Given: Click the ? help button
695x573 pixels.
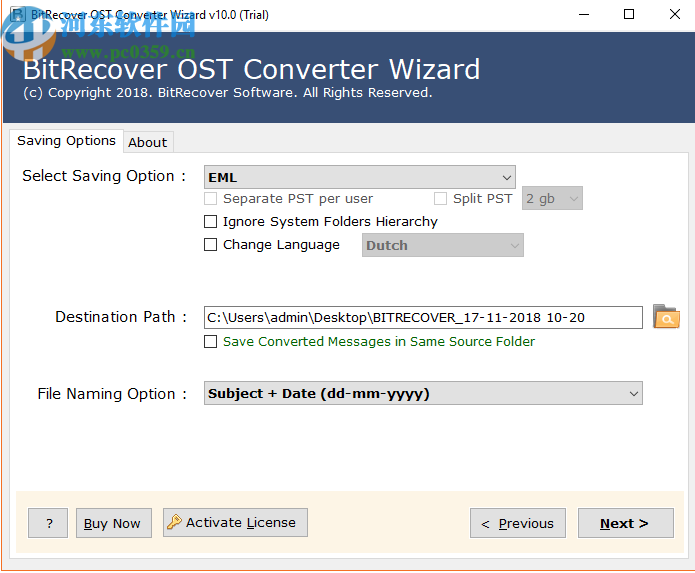Looking at the screenshot, I should click(48, 523).
